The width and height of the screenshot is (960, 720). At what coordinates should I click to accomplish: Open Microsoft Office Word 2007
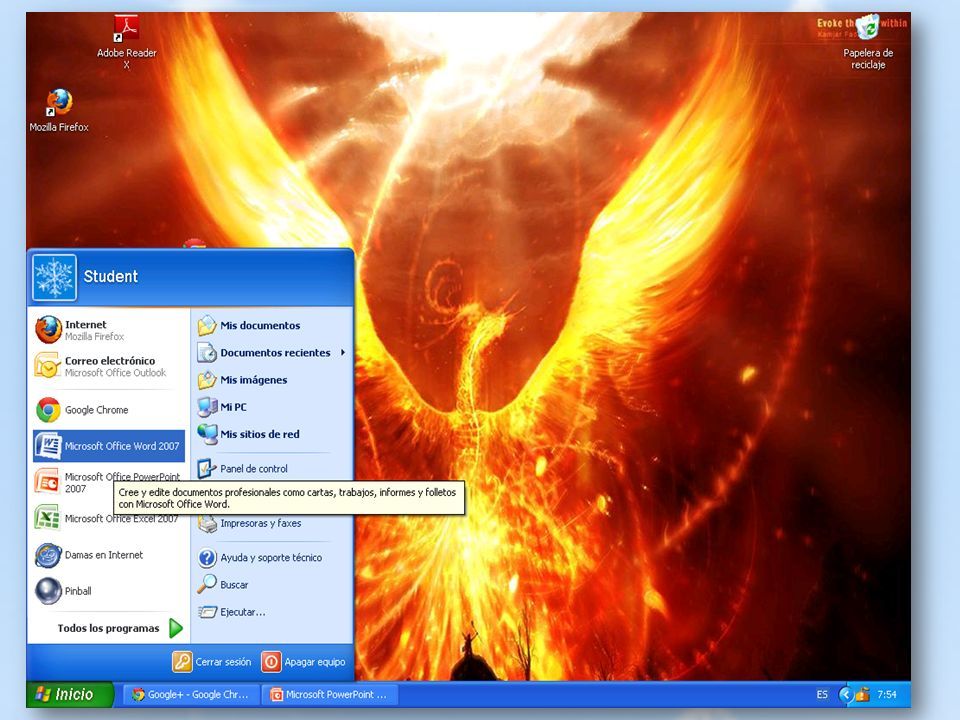tap(109, 446)
